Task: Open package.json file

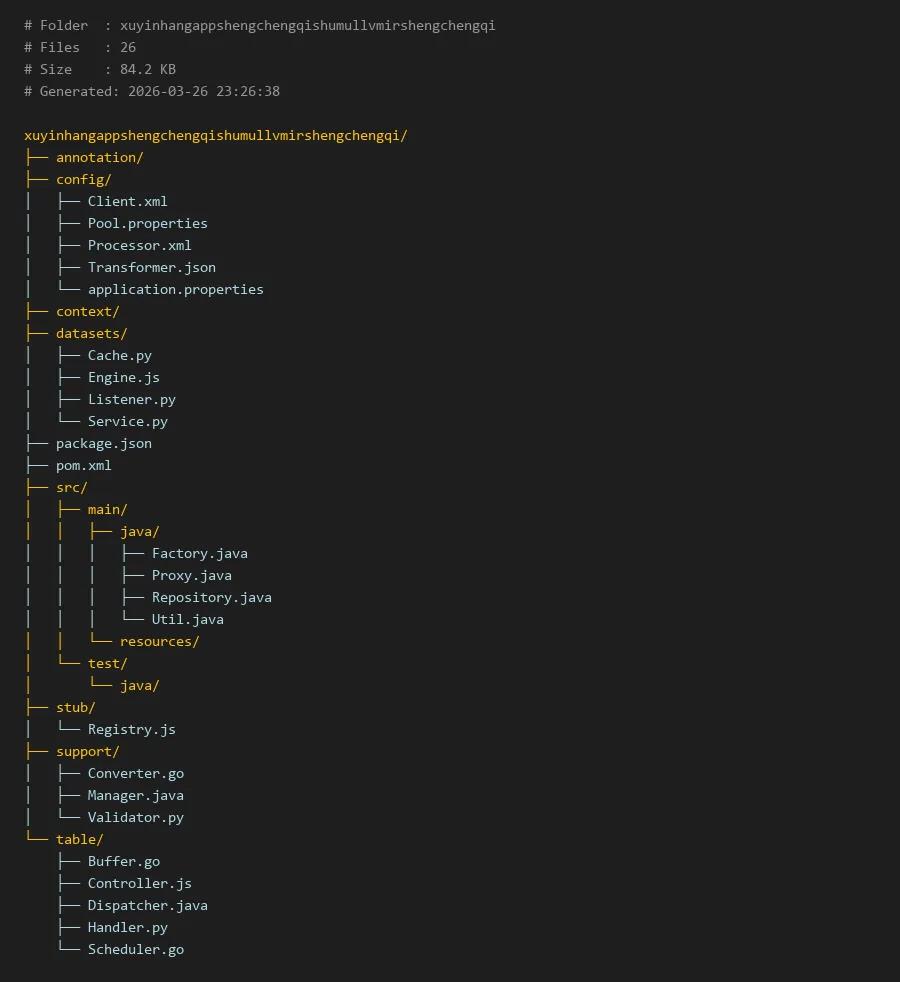Action: tap(103, 443)
